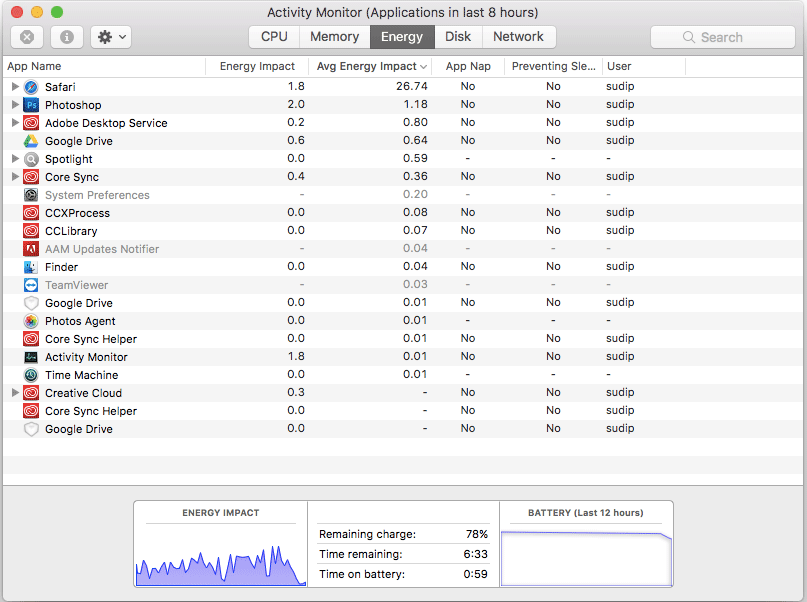Click the TeamViewer icon
807x602 pixels.
coord(31,285)
